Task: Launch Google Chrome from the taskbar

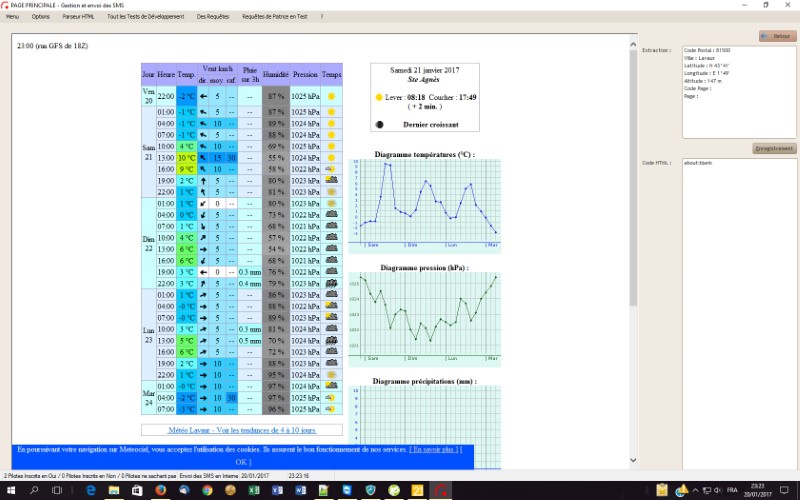Action: point(207,490)
